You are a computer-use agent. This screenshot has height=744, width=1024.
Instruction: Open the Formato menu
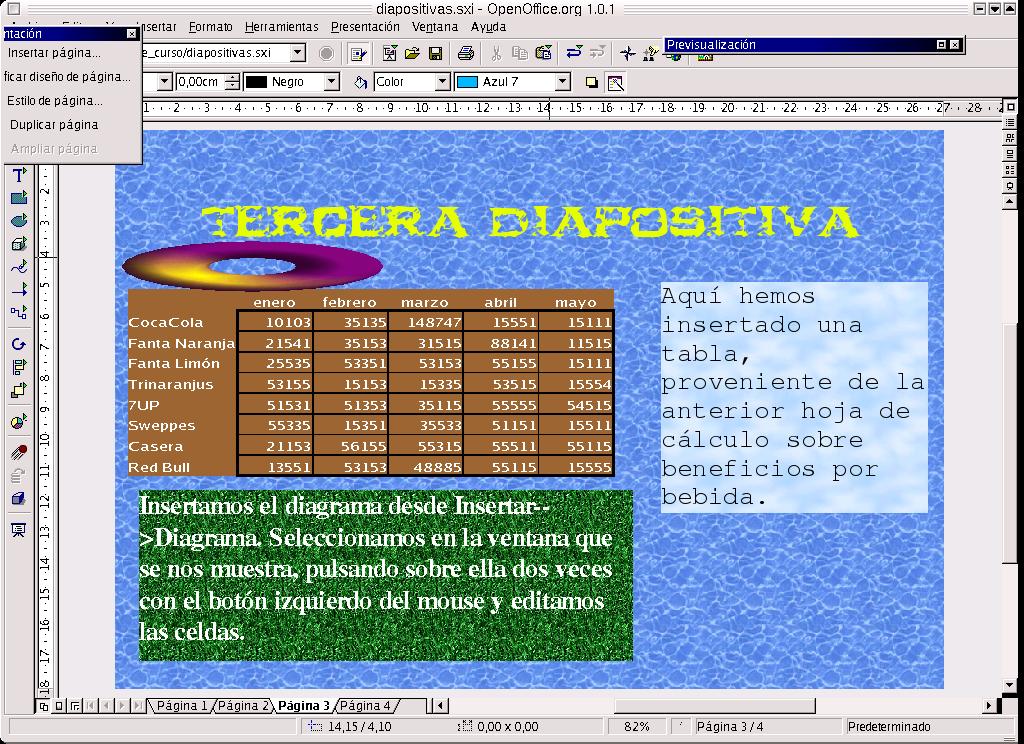pyautogui.click(x=210, y=27)
